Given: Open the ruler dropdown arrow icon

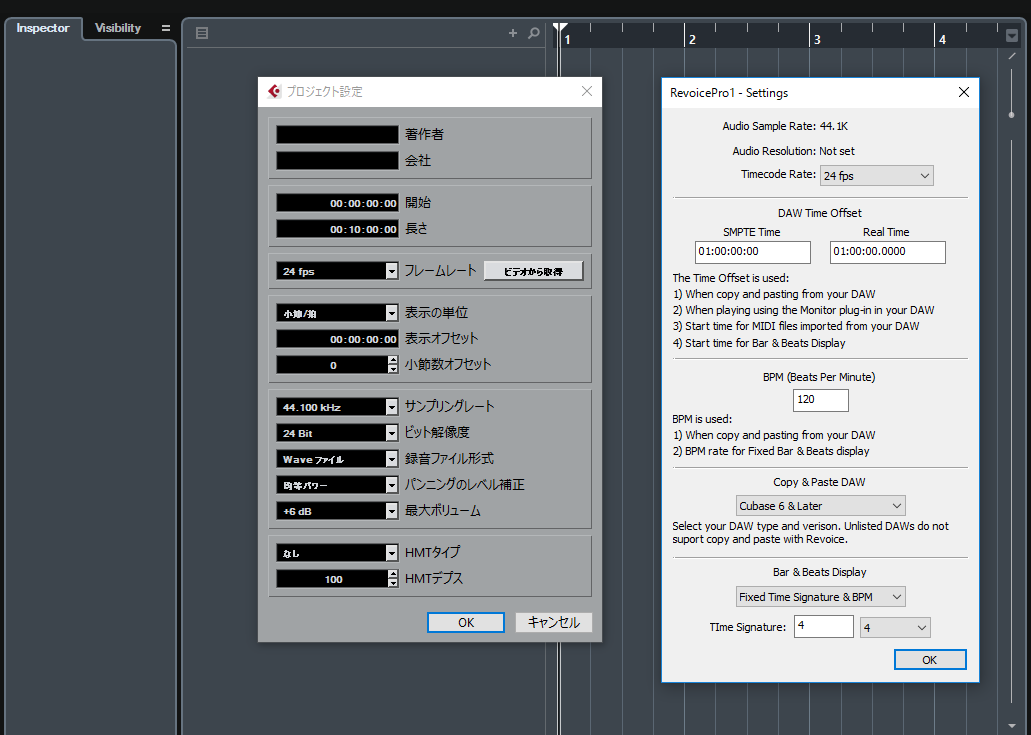Looking at the screenshot, I should [1012, 36].
